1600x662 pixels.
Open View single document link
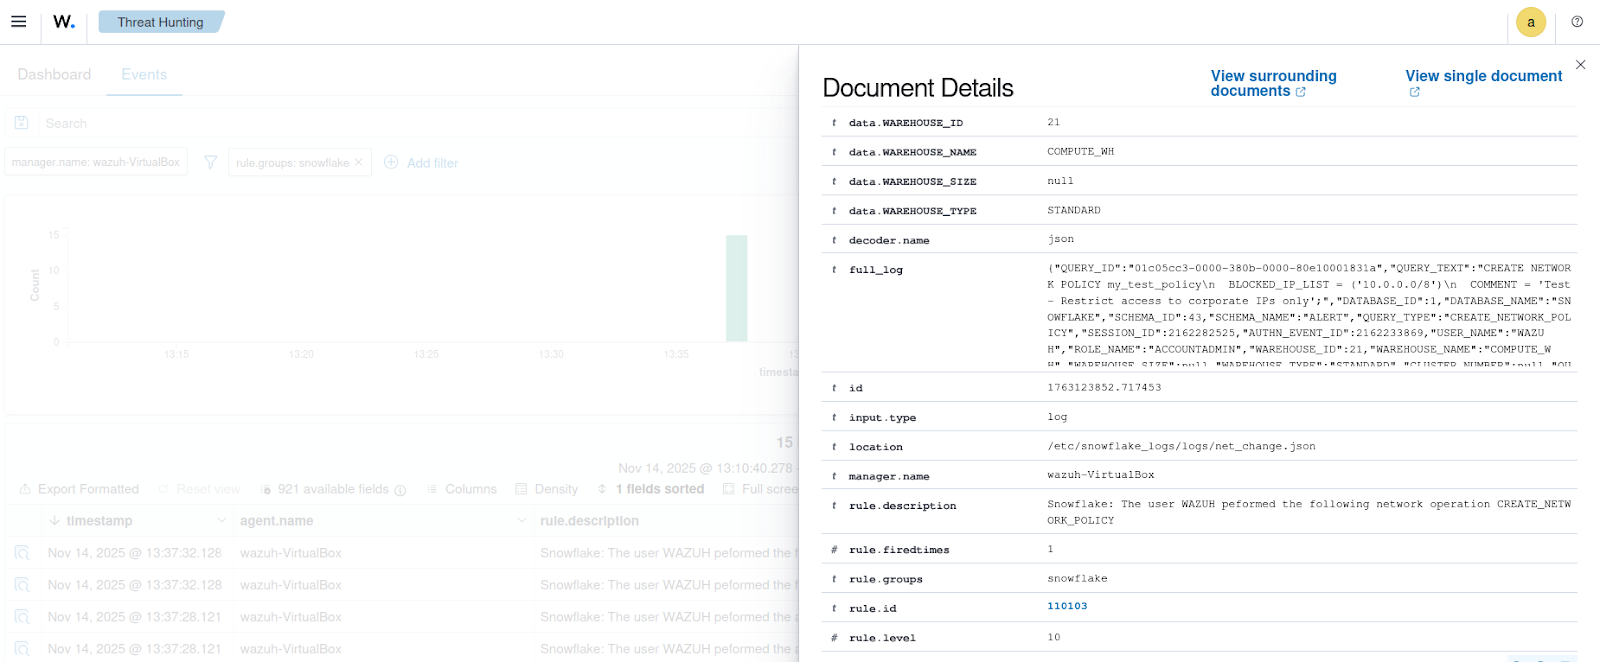1483,77
